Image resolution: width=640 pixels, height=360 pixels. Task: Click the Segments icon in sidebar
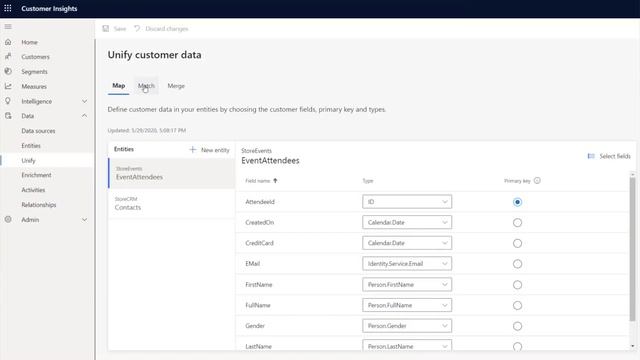coord(8,71)
